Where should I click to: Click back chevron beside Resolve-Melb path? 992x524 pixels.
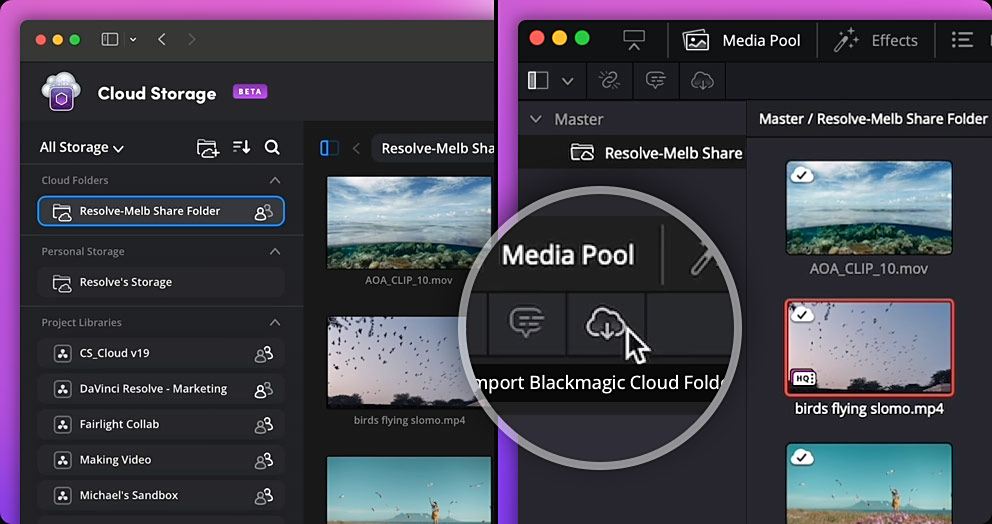[356, 148]
